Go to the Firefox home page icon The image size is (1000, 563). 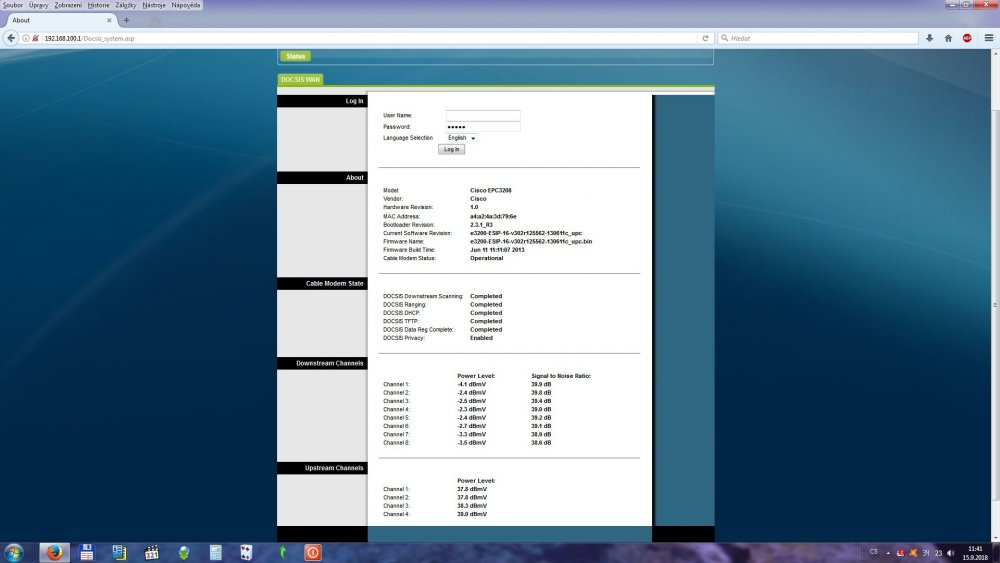pyautogui.click(x=948, y=38)
